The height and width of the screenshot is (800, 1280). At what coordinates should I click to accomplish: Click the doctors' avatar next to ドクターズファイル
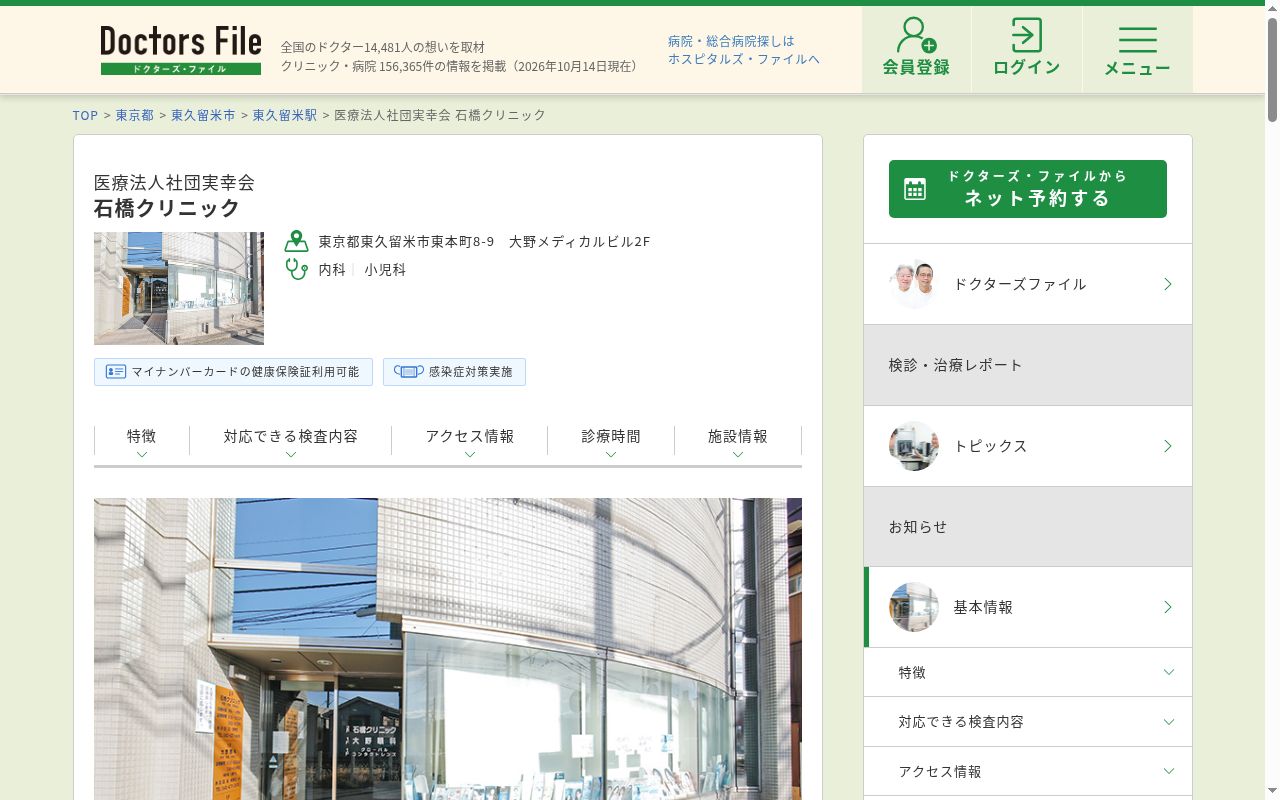click(914, 284)
